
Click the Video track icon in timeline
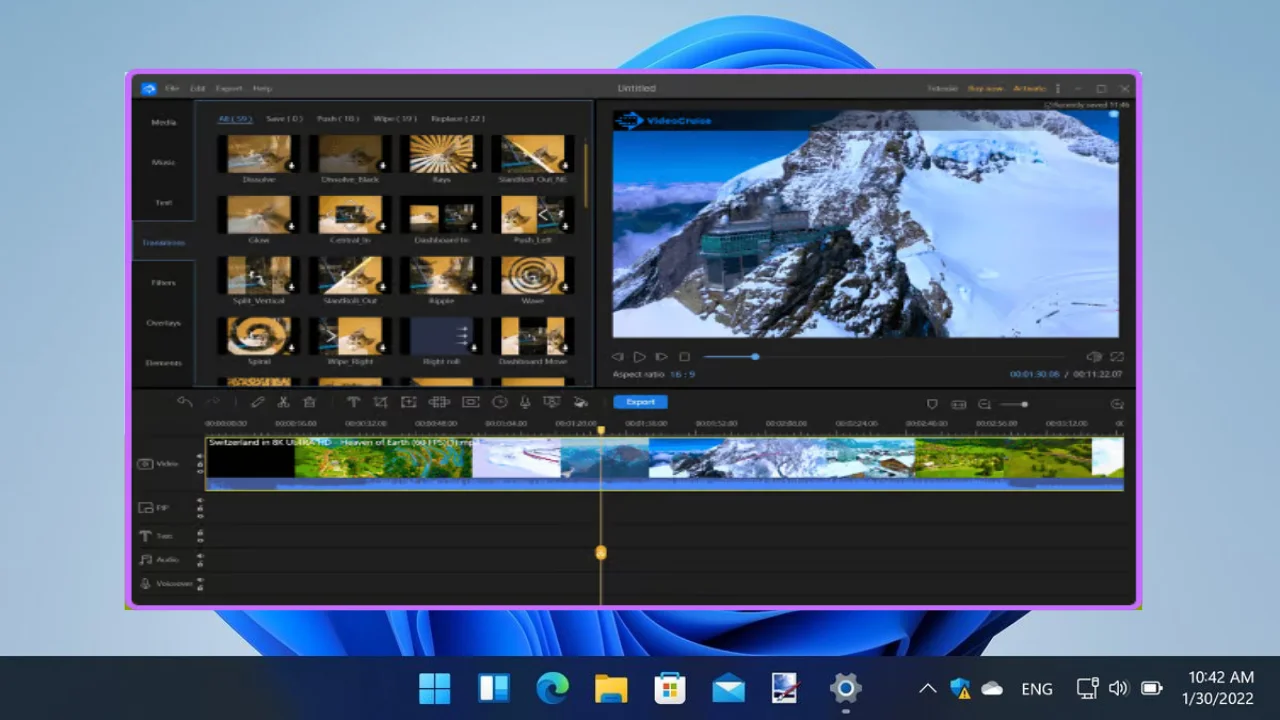tap(144, 464)
